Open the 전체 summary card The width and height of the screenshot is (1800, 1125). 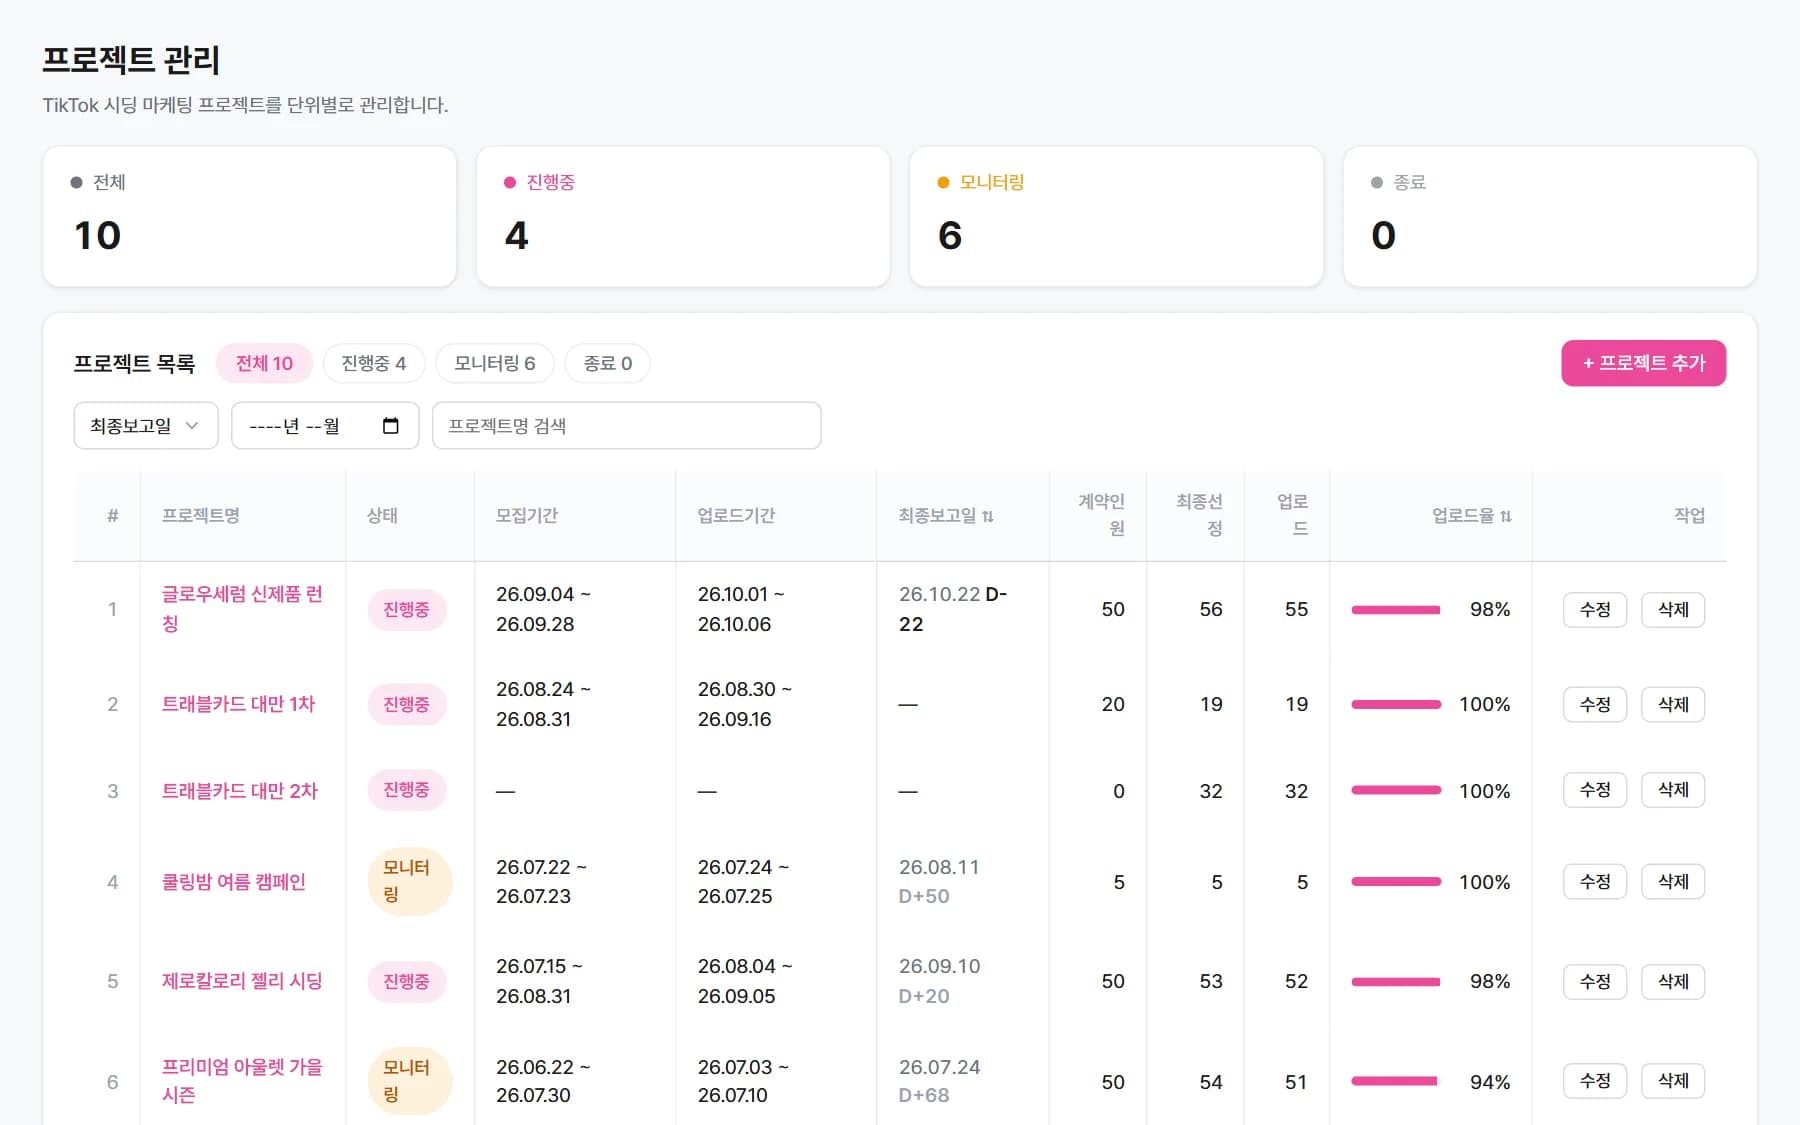[250, 217]
